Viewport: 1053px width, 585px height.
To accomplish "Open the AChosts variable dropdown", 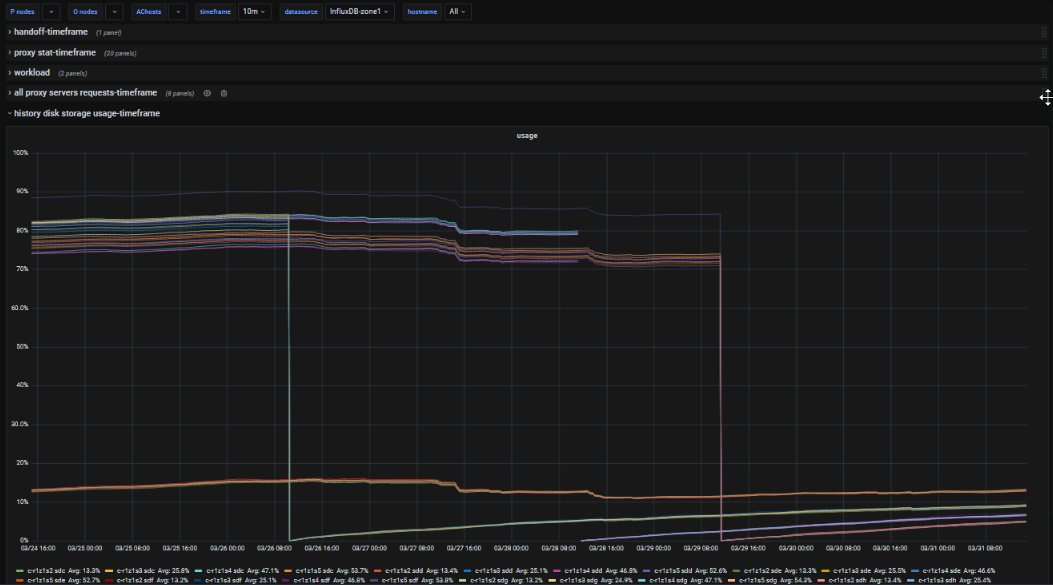I will (x=177, y=12).
